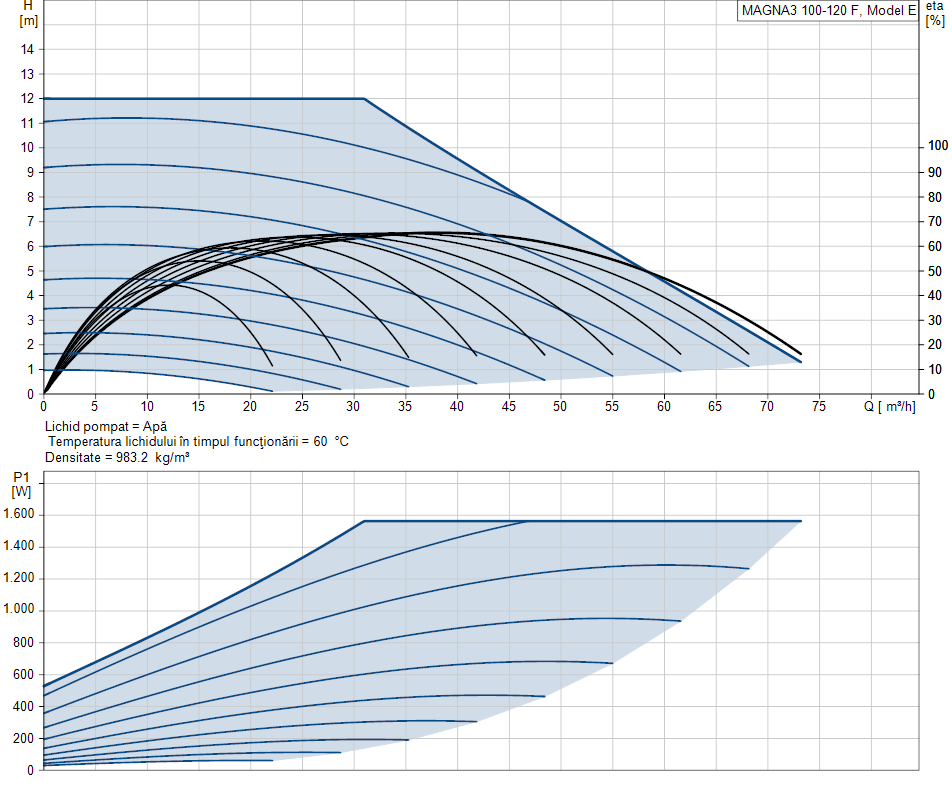Click the '800' power axis value
The height and width of the screenshot is (788, 952).
23,642
